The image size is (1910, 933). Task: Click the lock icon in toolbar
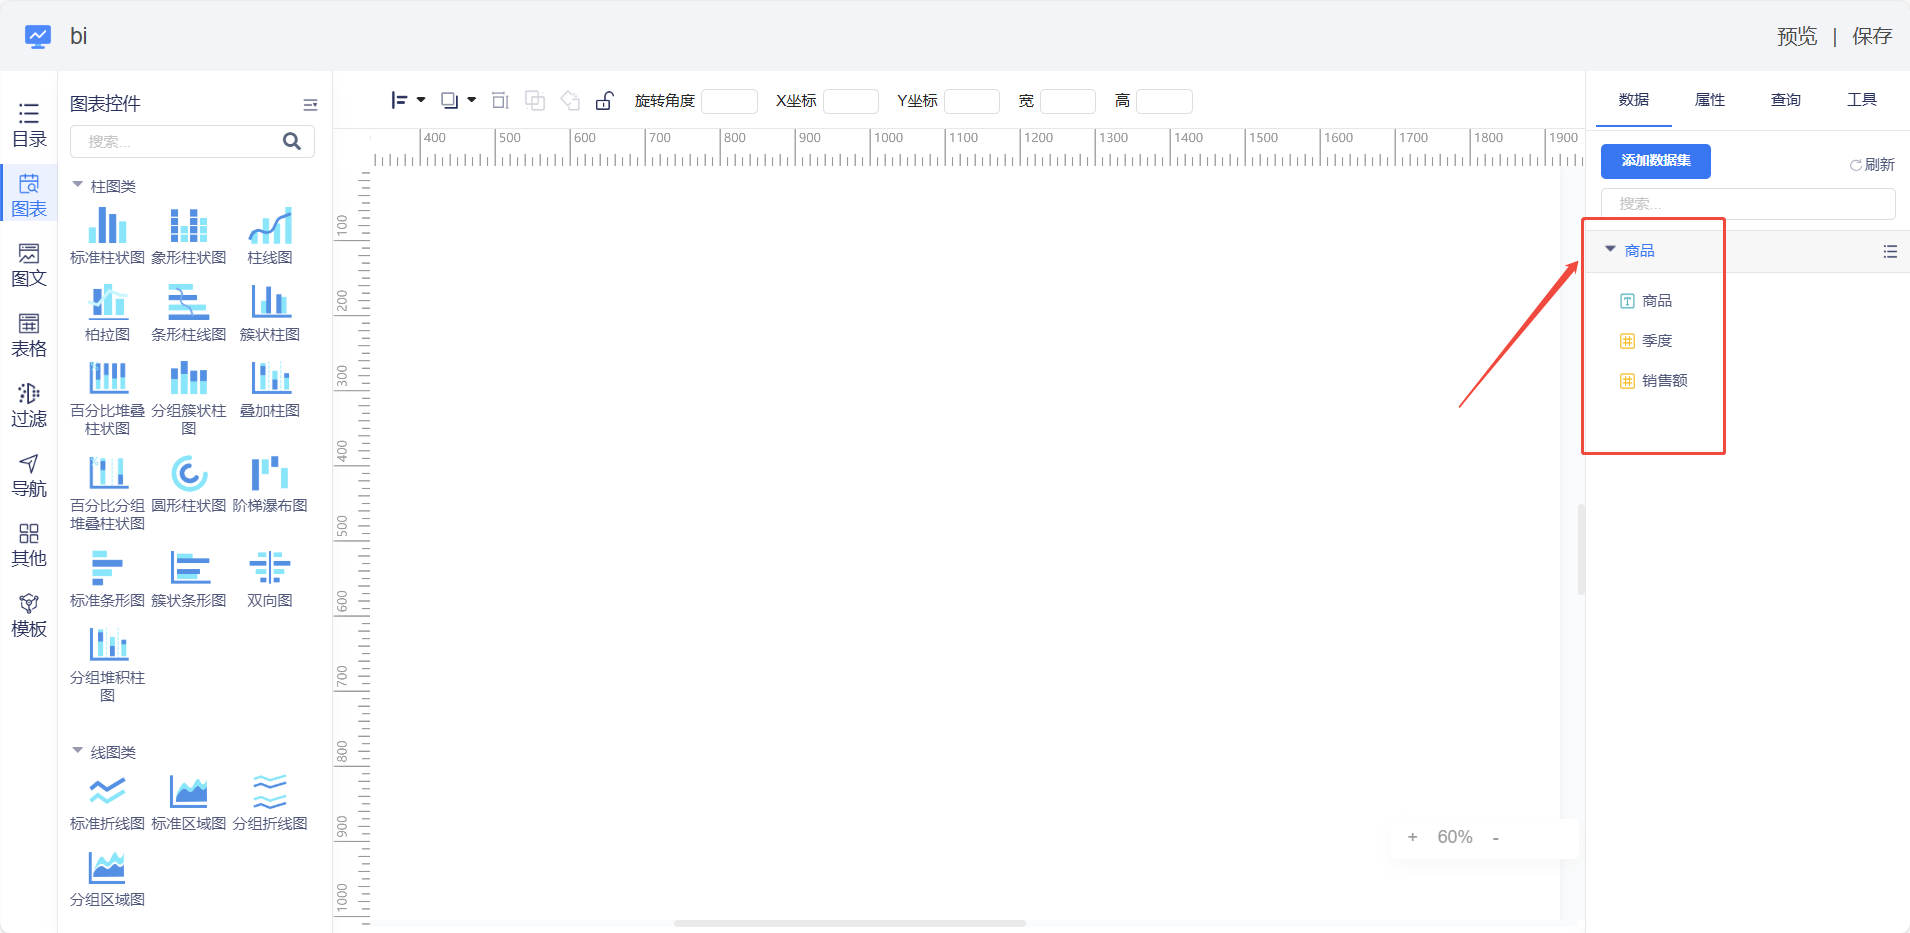604,101
